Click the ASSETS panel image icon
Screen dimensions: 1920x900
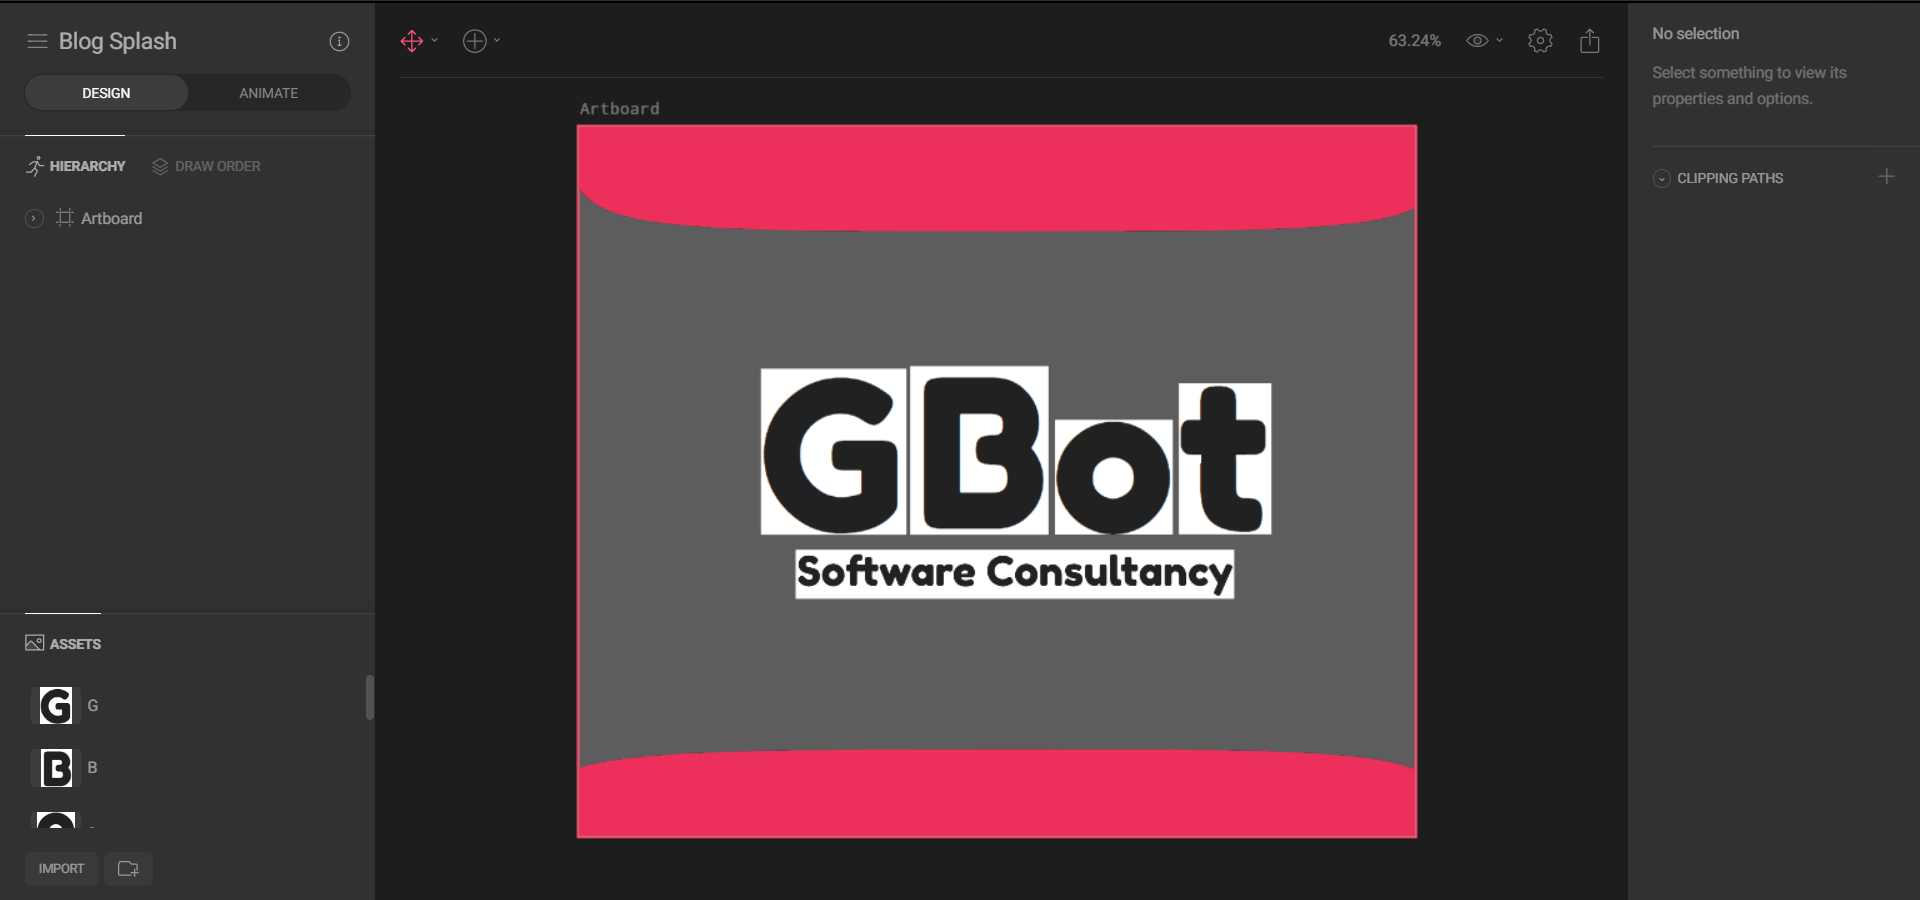35,643
